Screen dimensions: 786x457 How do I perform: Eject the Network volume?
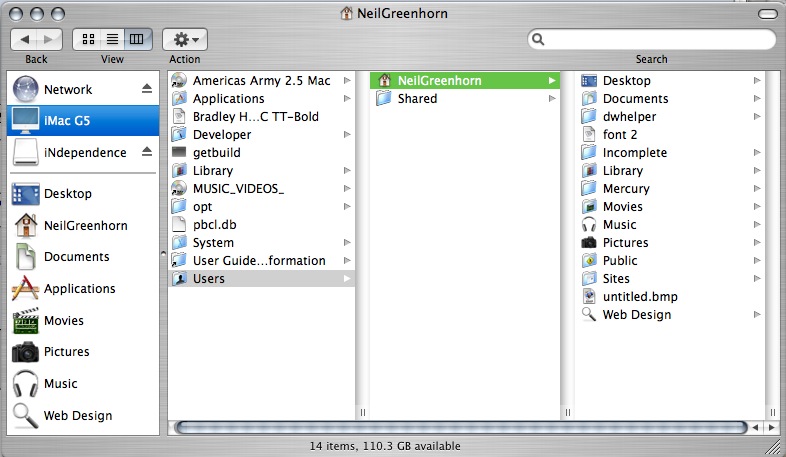pyautogui.click(x=146, y=89)
